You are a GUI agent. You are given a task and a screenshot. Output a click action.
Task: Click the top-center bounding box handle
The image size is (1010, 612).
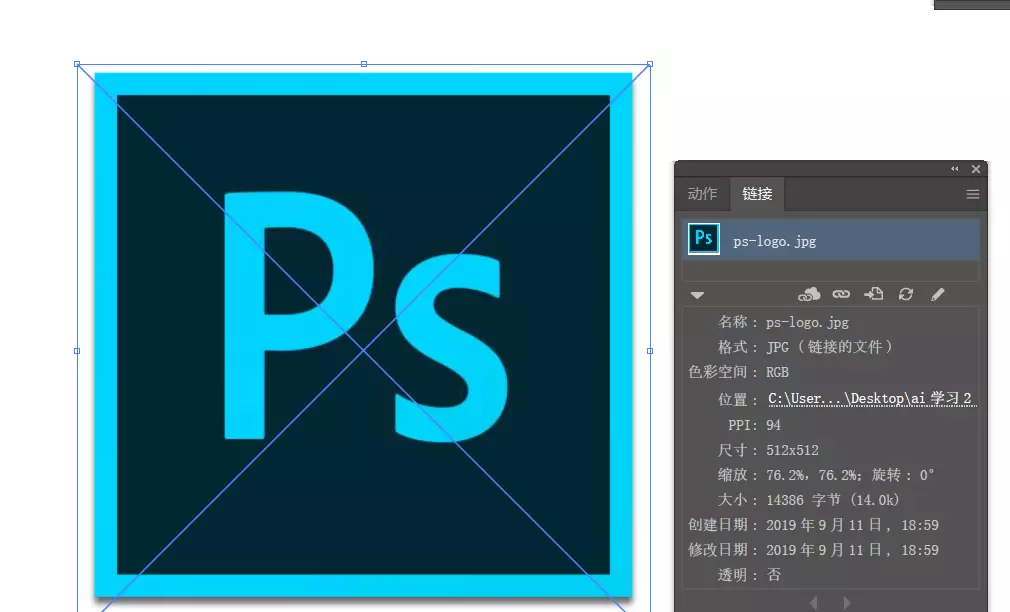(363, 64)
